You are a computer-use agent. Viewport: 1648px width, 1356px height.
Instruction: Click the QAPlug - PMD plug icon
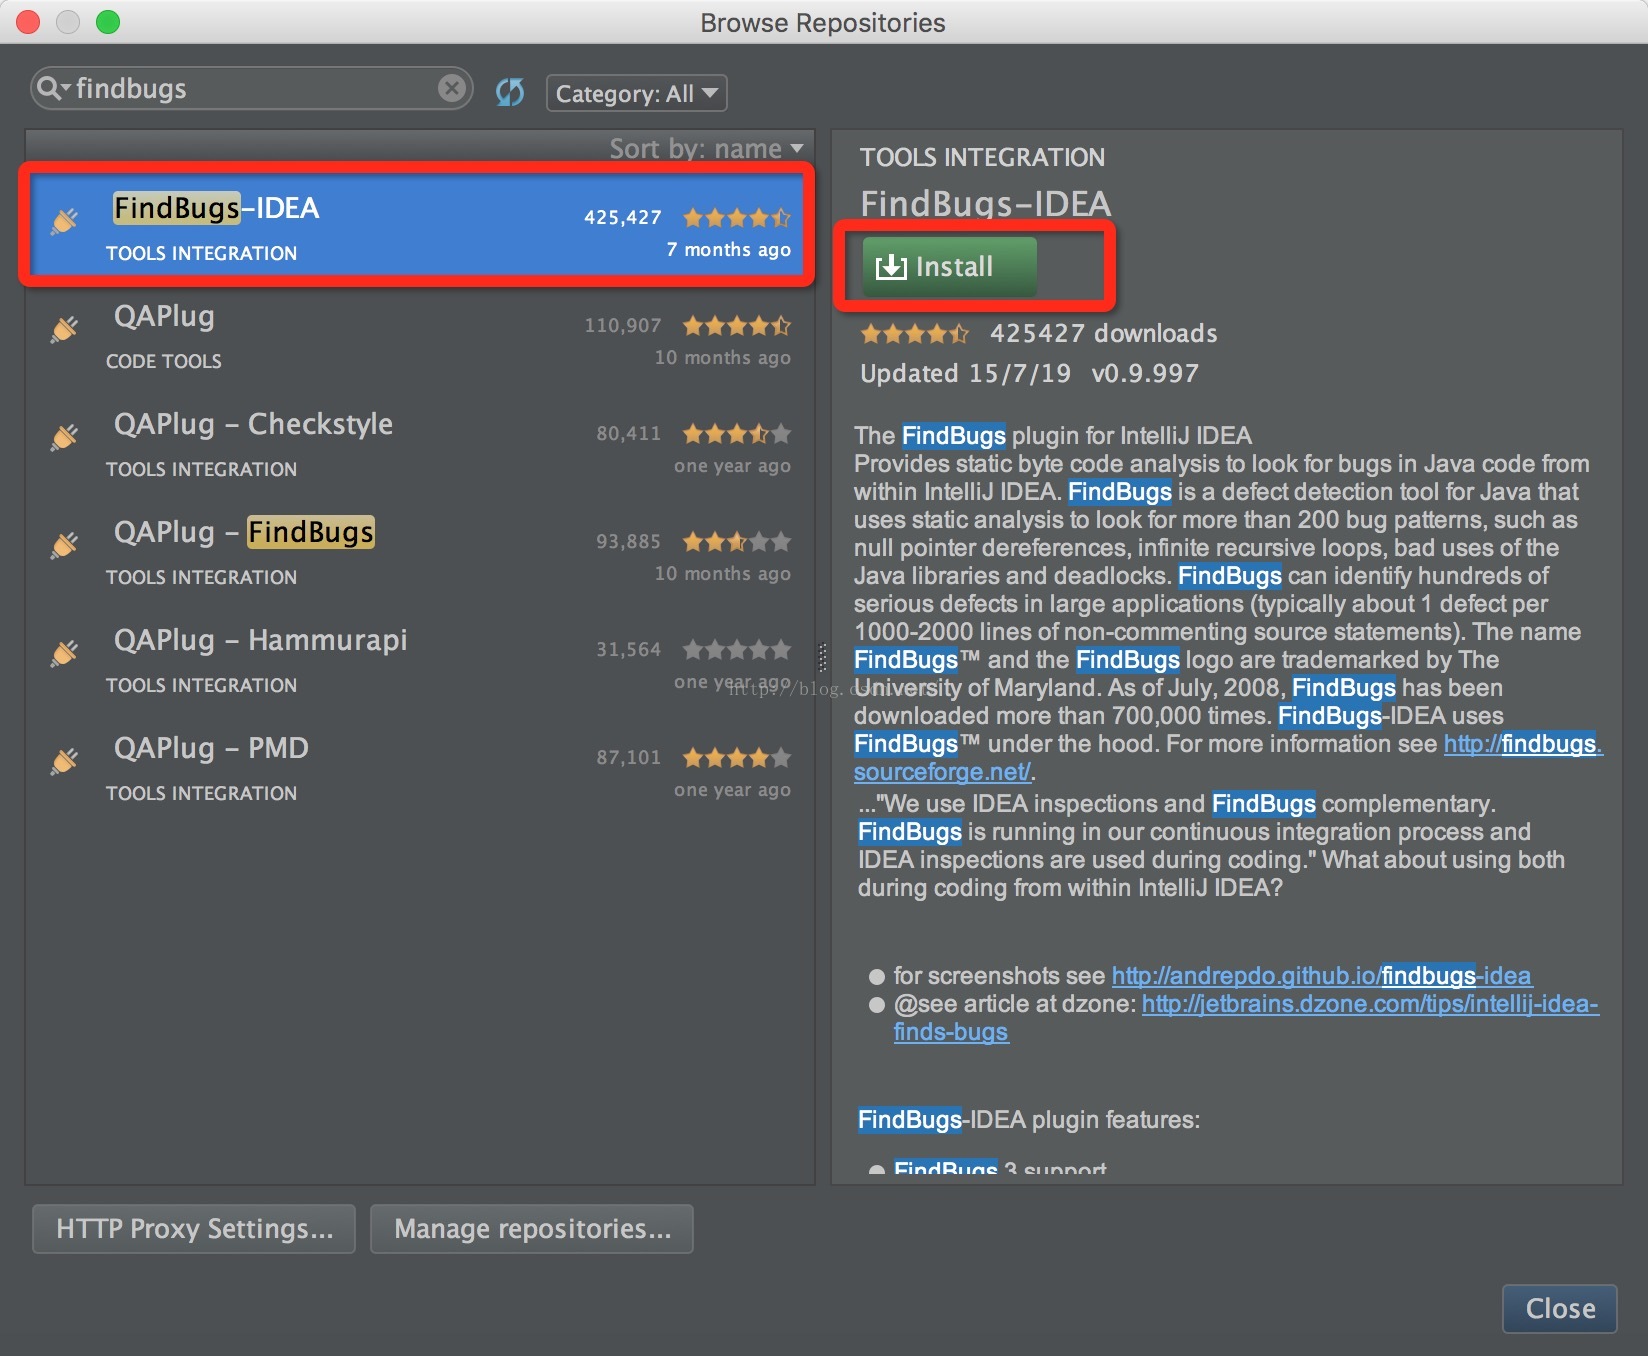(65, 761)
